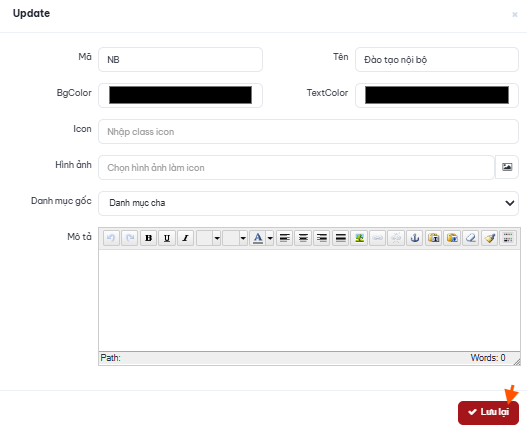Click the cleanup code brush icon
This screenshot has width=527, height=430.
coord(489,238)
